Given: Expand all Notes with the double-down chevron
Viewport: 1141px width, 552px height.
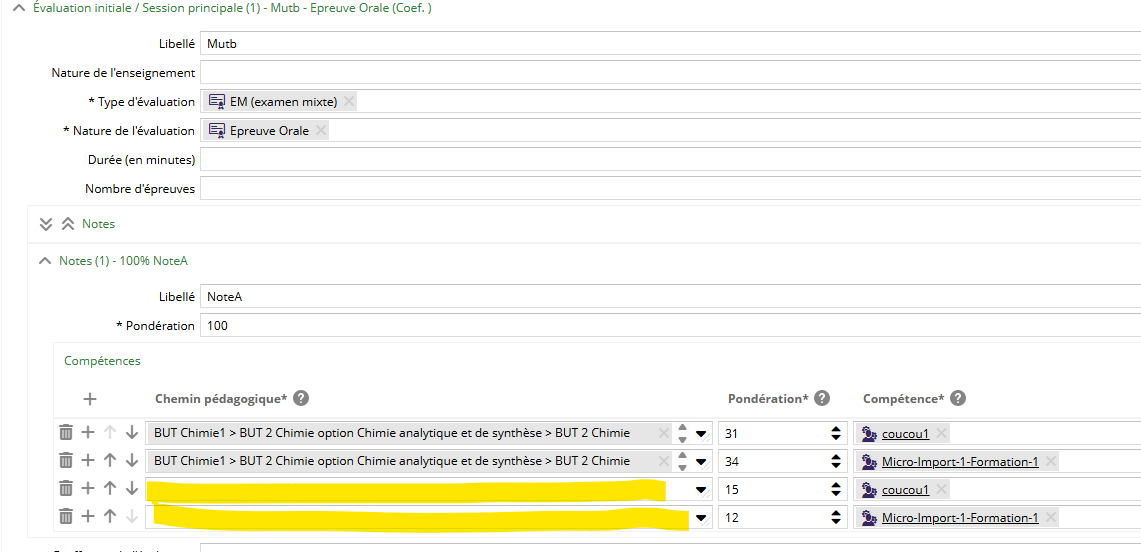Looking at the screenshot, I should pyautogui.click(x=46, y=224).
